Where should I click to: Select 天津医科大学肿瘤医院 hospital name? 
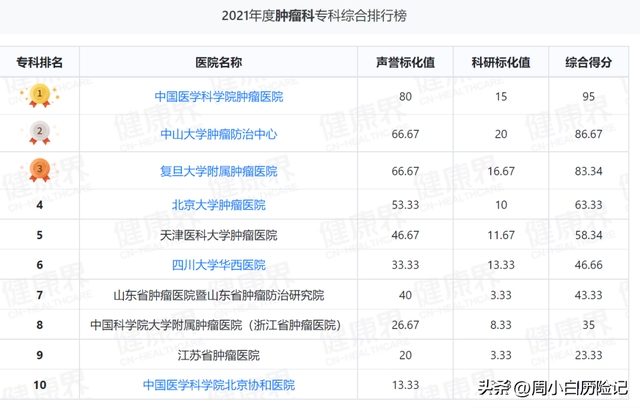coord(219,235)
